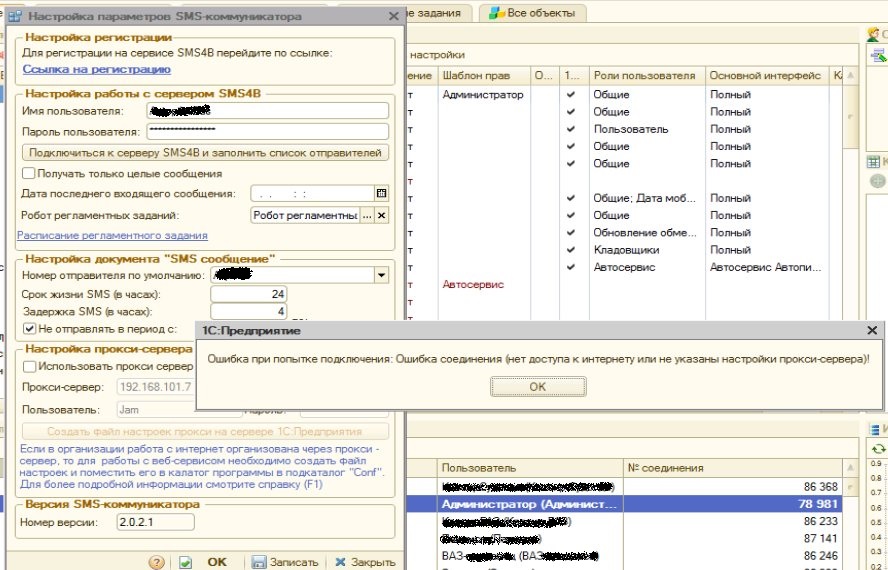Clear the Робот регламентных заданий field with X

(382, 215)
